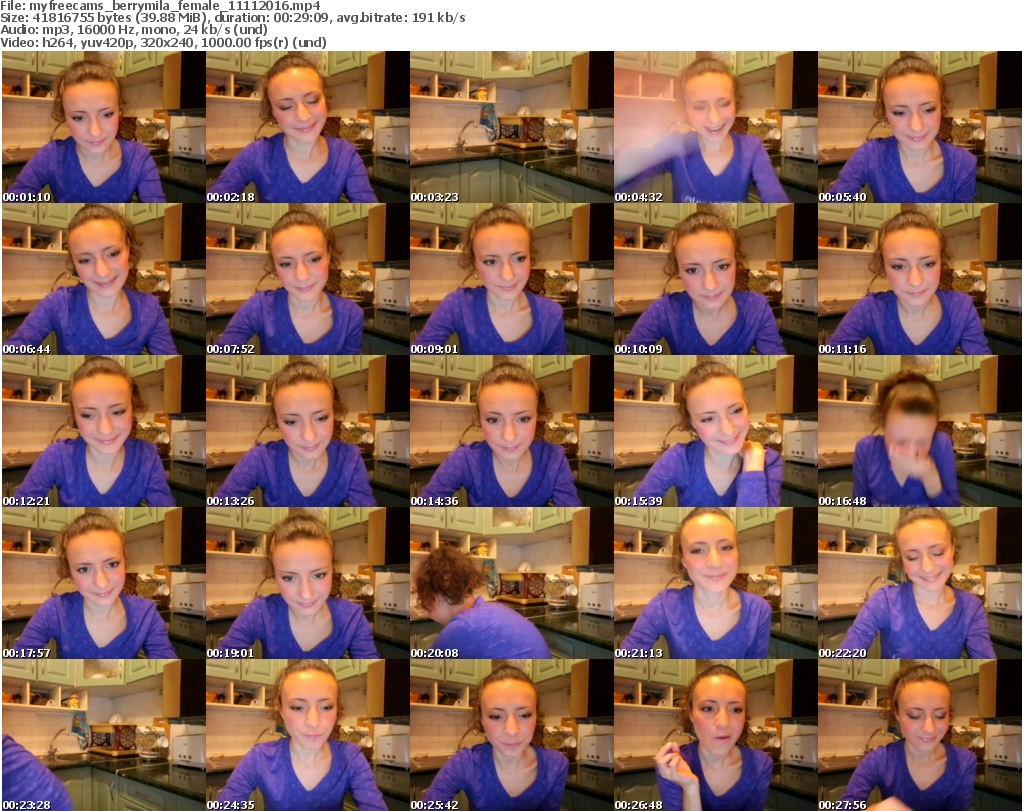Click the 00:24:35 timestamp label
The width and height of the screenshot is (1024, 811).
[231, 805]
